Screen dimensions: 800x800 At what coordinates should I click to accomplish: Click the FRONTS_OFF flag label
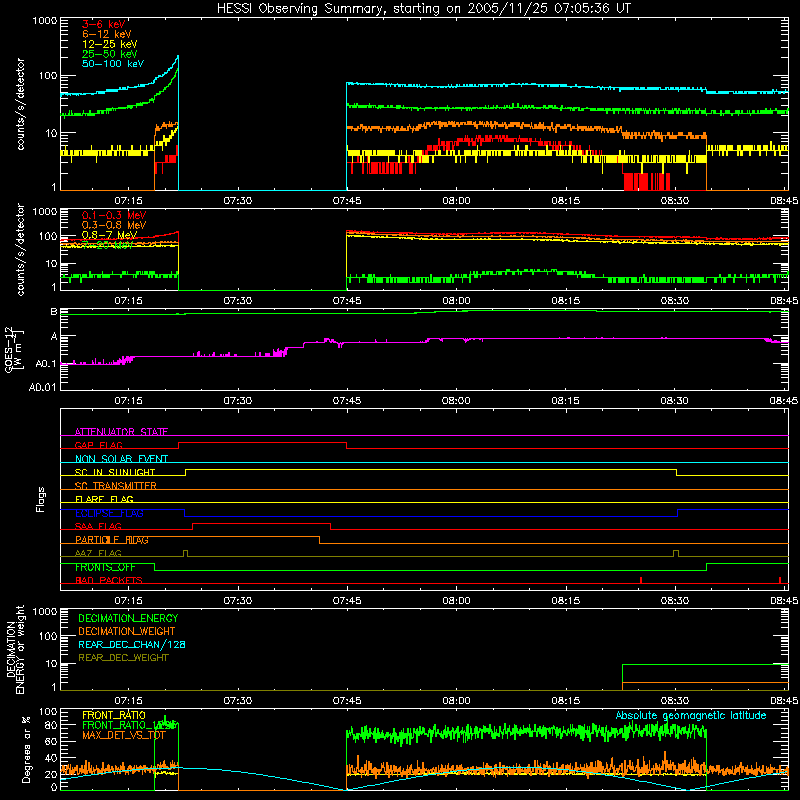pyautogui.click(x=105, y=567)
